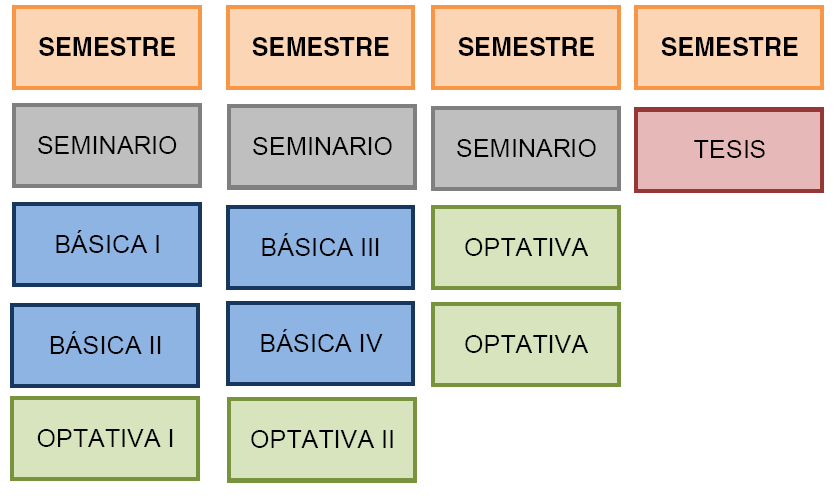The width and height of the screenshot is (835, 498).
Task: Pick the pink-filled box with dark red border
Action: click(x=729, y=150)
